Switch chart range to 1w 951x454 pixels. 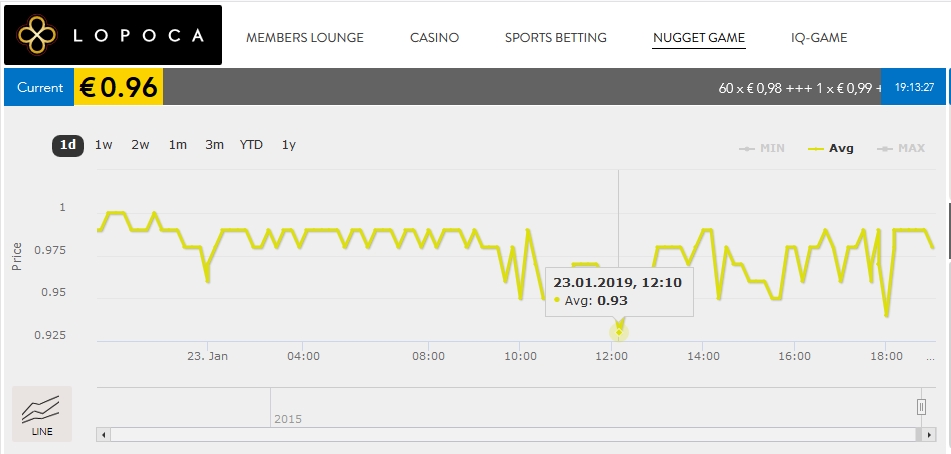pyautogui.click(x=104, y=145)
